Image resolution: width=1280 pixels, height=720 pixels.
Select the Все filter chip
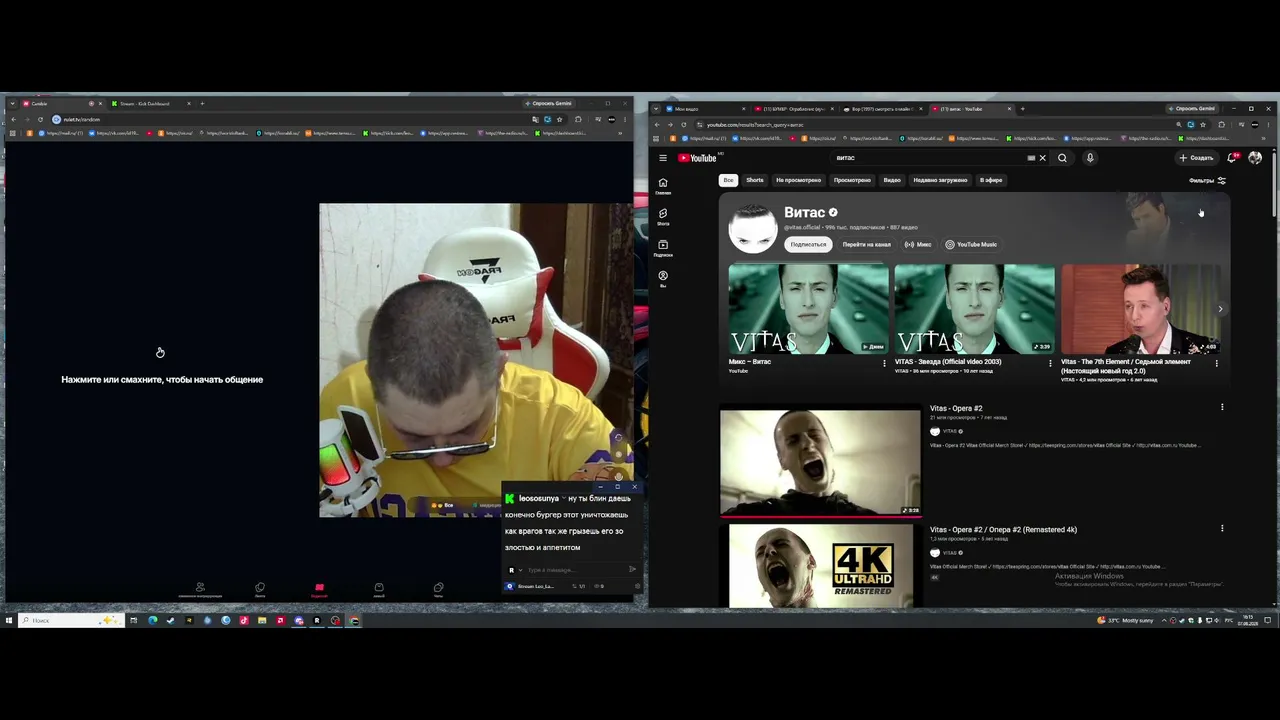(x=728, y=180)
